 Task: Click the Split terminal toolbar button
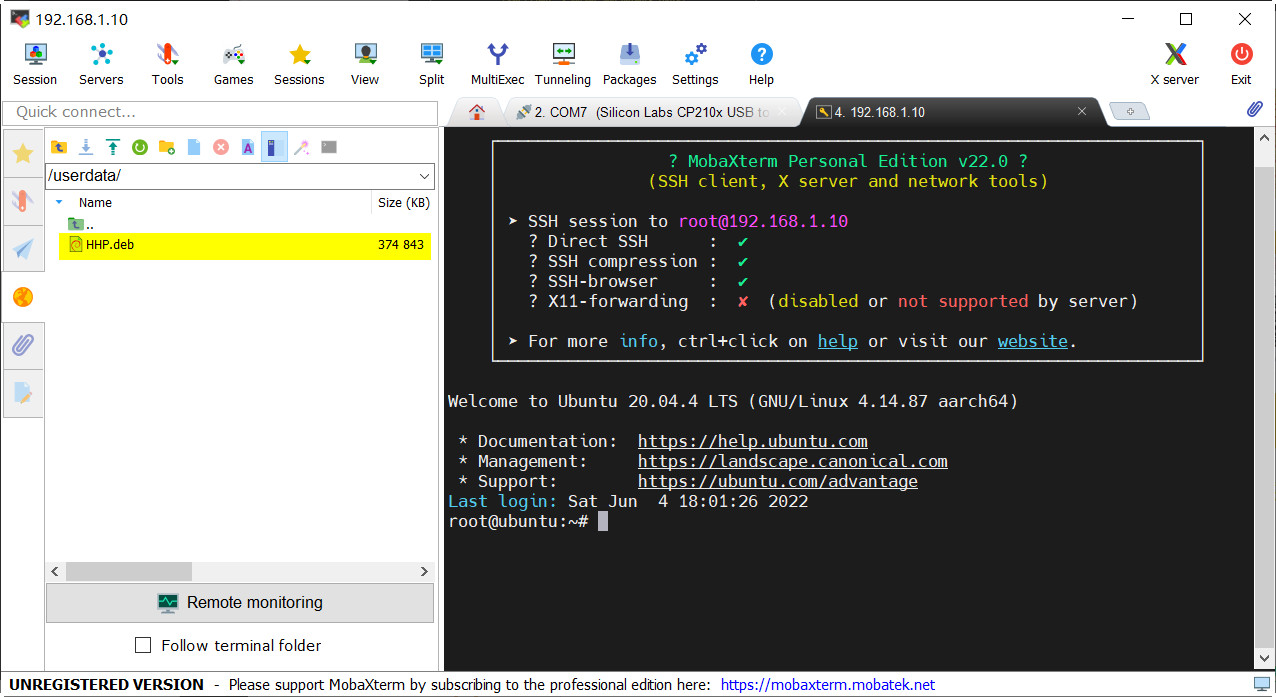[432, 65]
